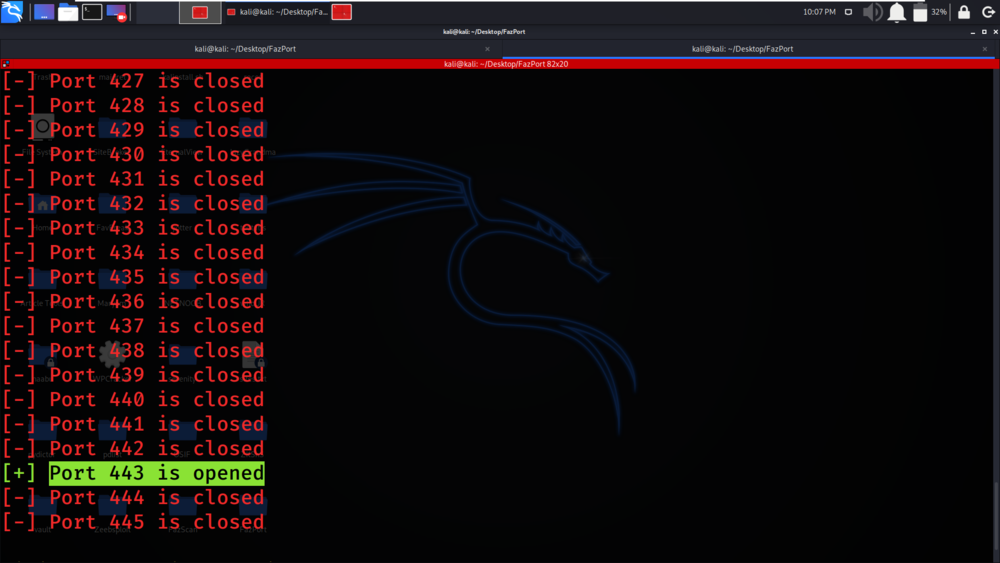Click the screen recorder panel icon
The width and height of the screenshot is (1000, 563).
tap(117, 12)
